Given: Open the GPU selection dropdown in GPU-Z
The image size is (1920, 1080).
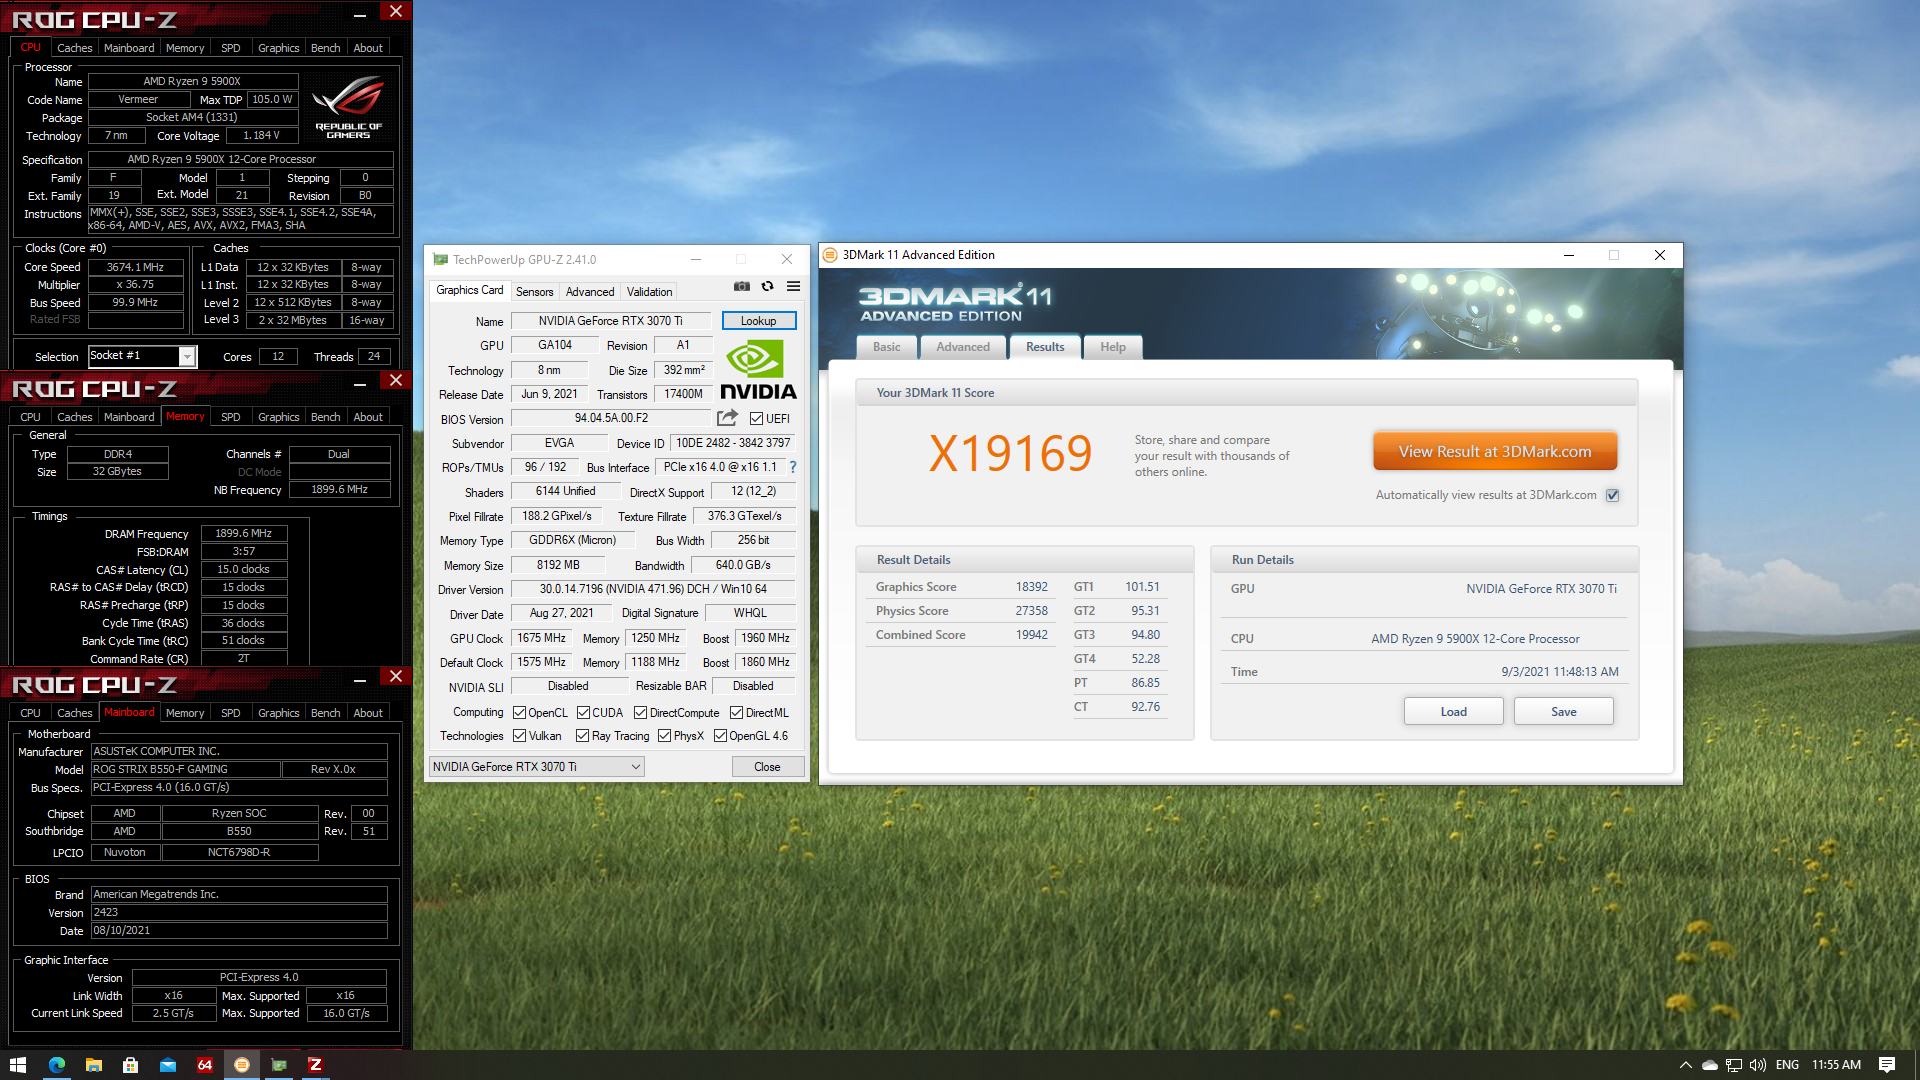Looking at the screenshot, I should [537, 767].
